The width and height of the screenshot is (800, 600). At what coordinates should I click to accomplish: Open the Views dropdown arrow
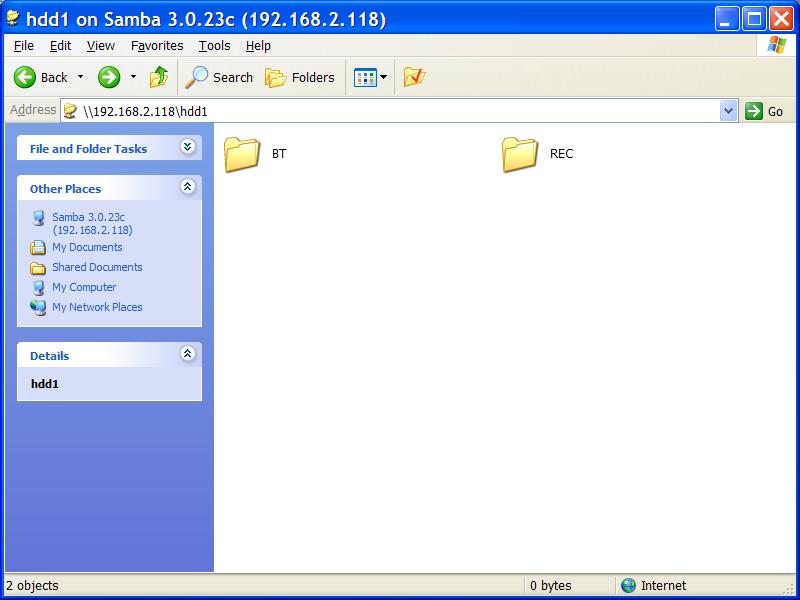tap(384, 77)
